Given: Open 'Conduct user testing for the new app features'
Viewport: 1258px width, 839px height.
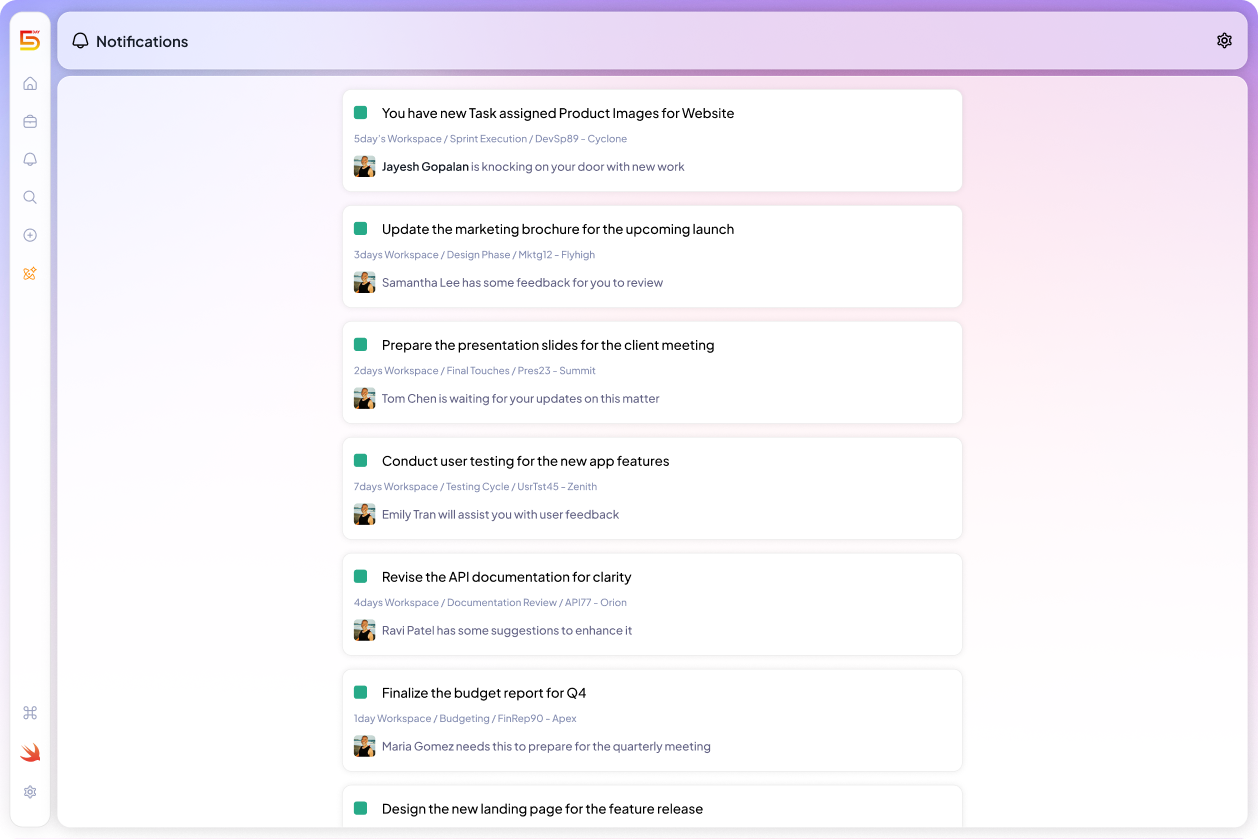Looking at the screenshot, I should pyautogui.click(x=525, y=461).
